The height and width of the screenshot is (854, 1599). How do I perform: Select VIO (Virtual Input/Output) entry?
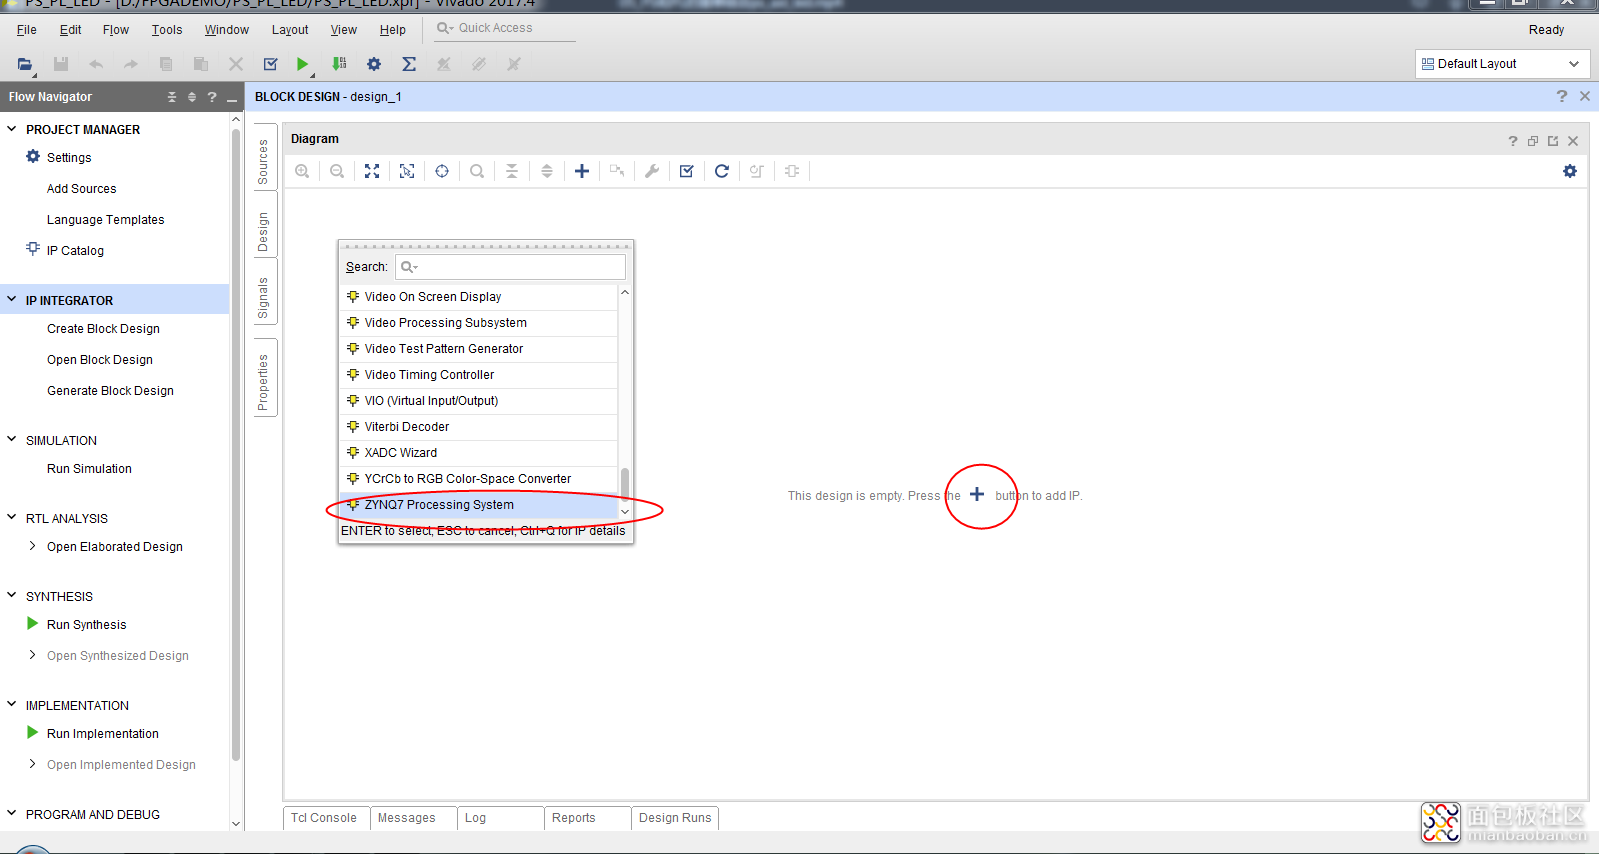[x=479, y=401]
